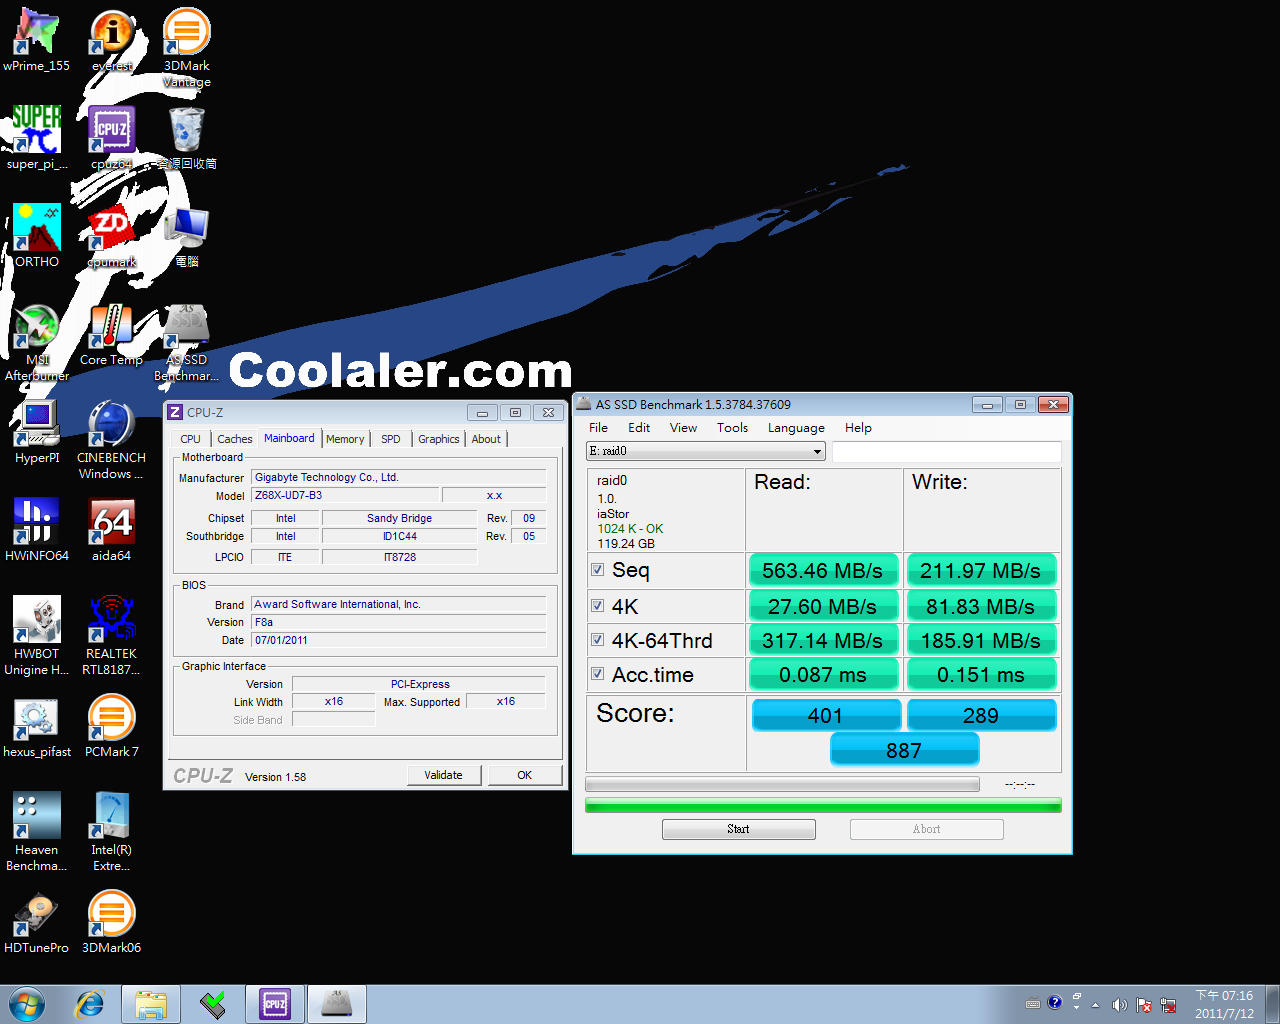Viewport: 1280px width, 1024px height.
Task: Launch the aida64 desktop shortcut
Action: pyautogui.click(x=112, y=530)
